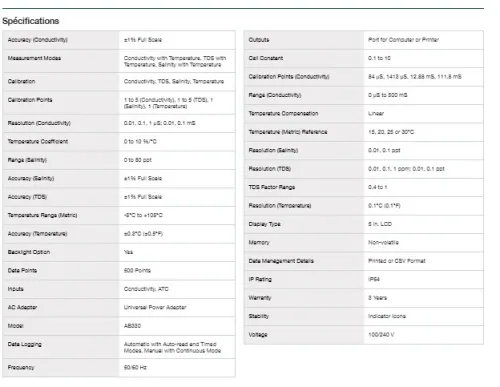Click the Model value "AB330"
500x387 pixels.
(132, 326)
